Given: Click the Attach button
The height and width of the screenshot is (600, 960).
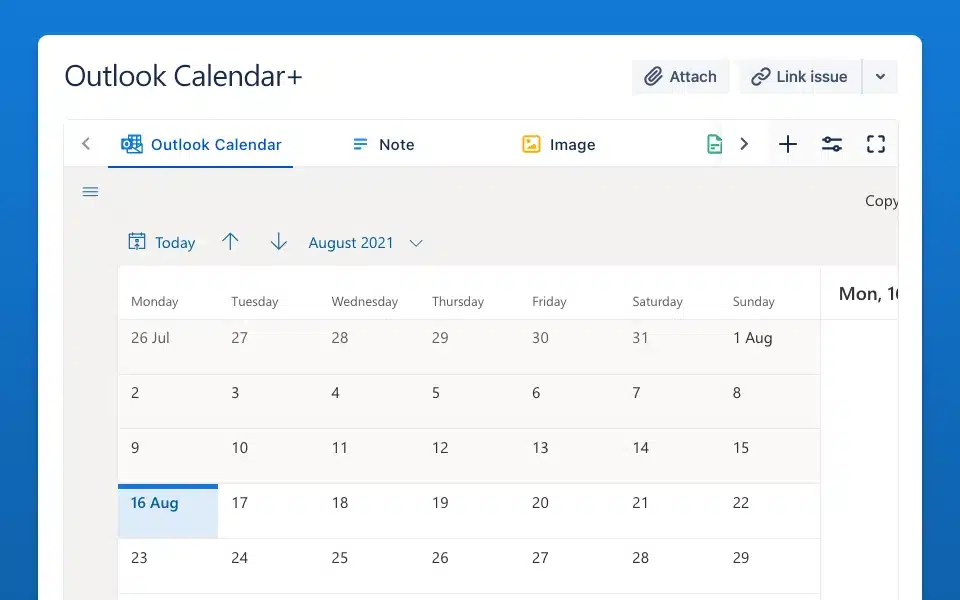Looking at the screenshot, I should point(680,77).
